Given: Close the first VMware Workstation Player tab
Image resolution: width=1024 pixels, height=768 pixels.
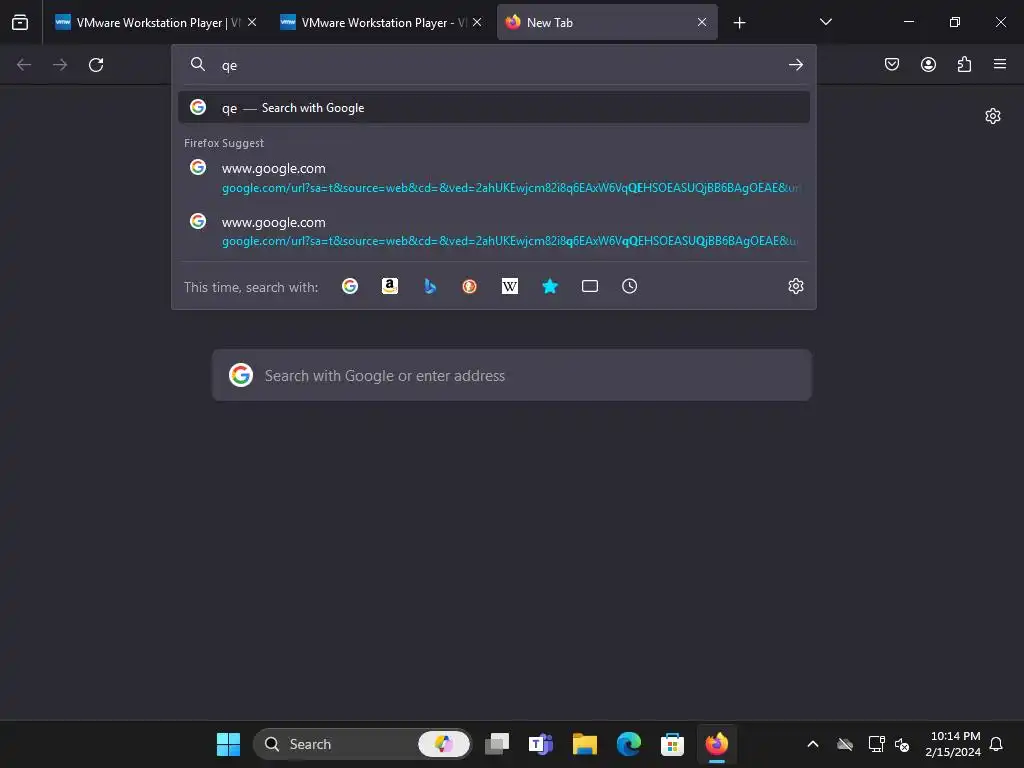Looking at the screenshot, I should point(252,22).
